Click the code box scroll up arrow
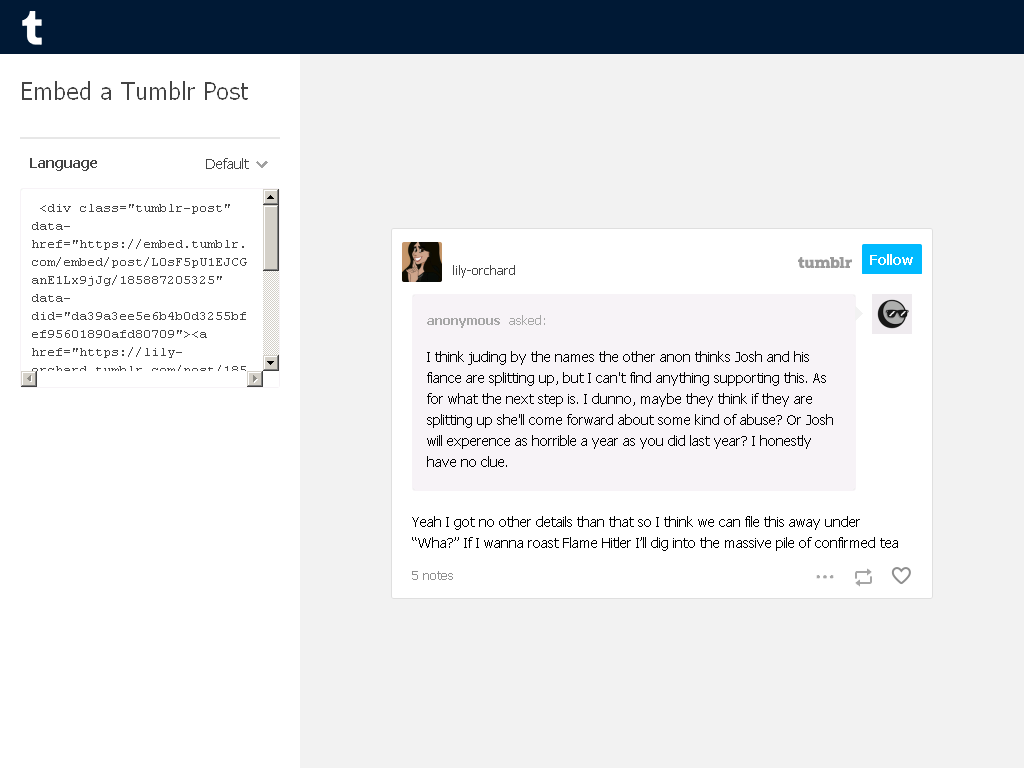The width and height of the screenshot is (1024, 768). [271, 197]
